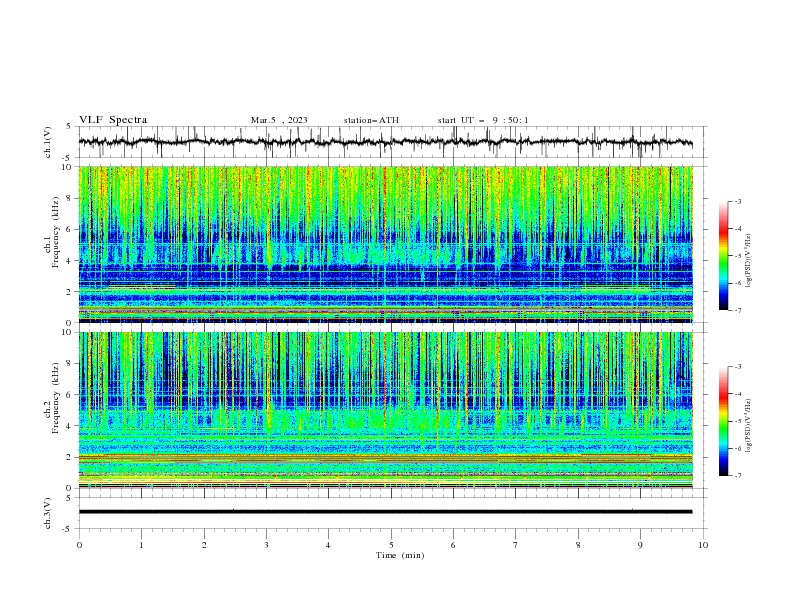792x612 pixels.
Task: Click the 'Time (min)' x-axis label
Action: 400,555
